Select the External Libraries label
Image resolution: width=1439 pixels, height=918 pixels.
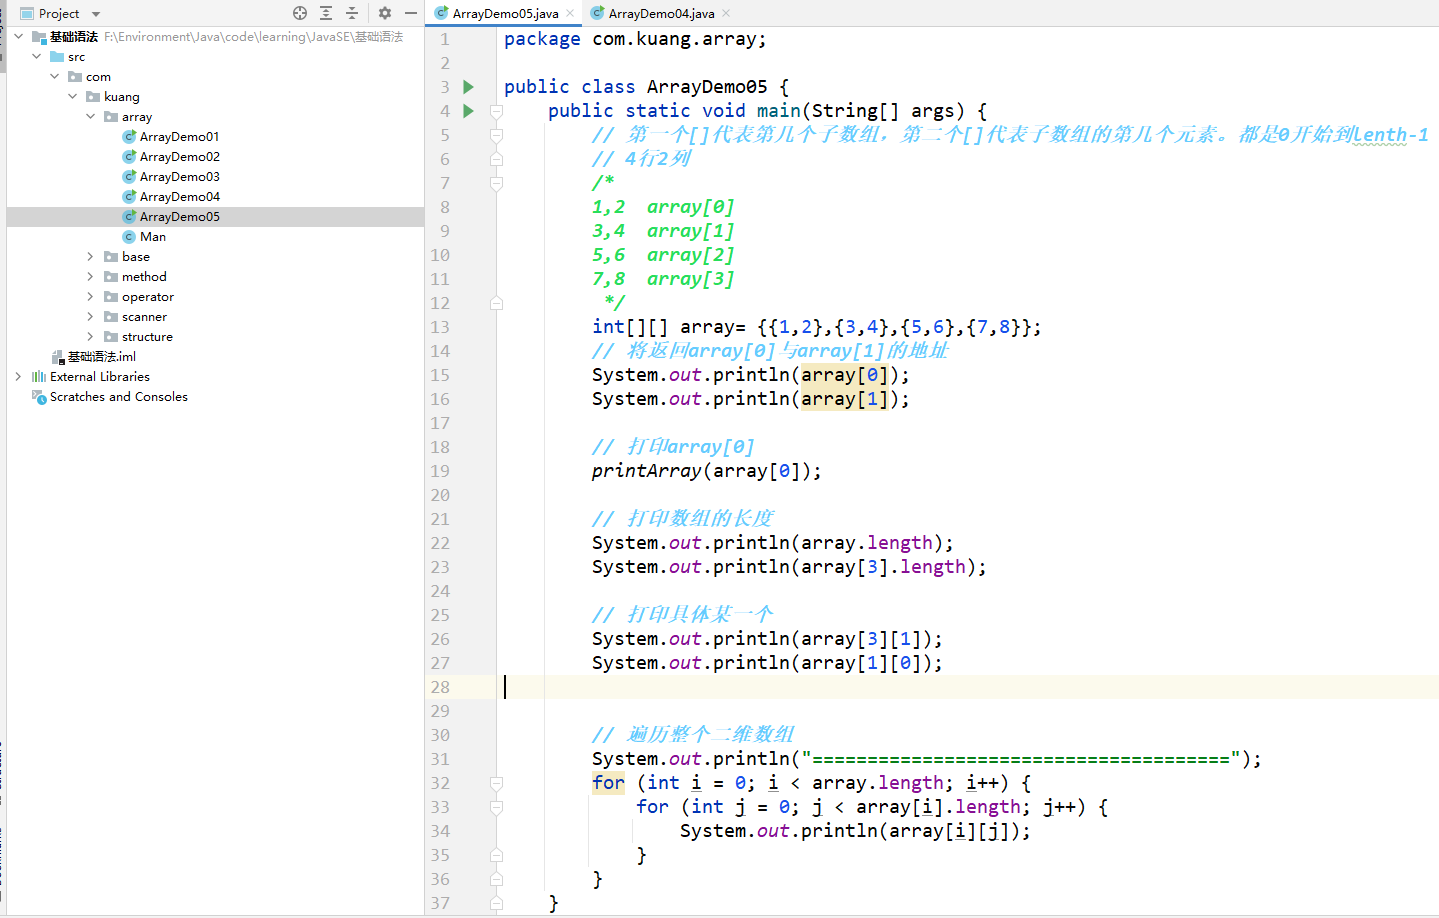[100, 377]
